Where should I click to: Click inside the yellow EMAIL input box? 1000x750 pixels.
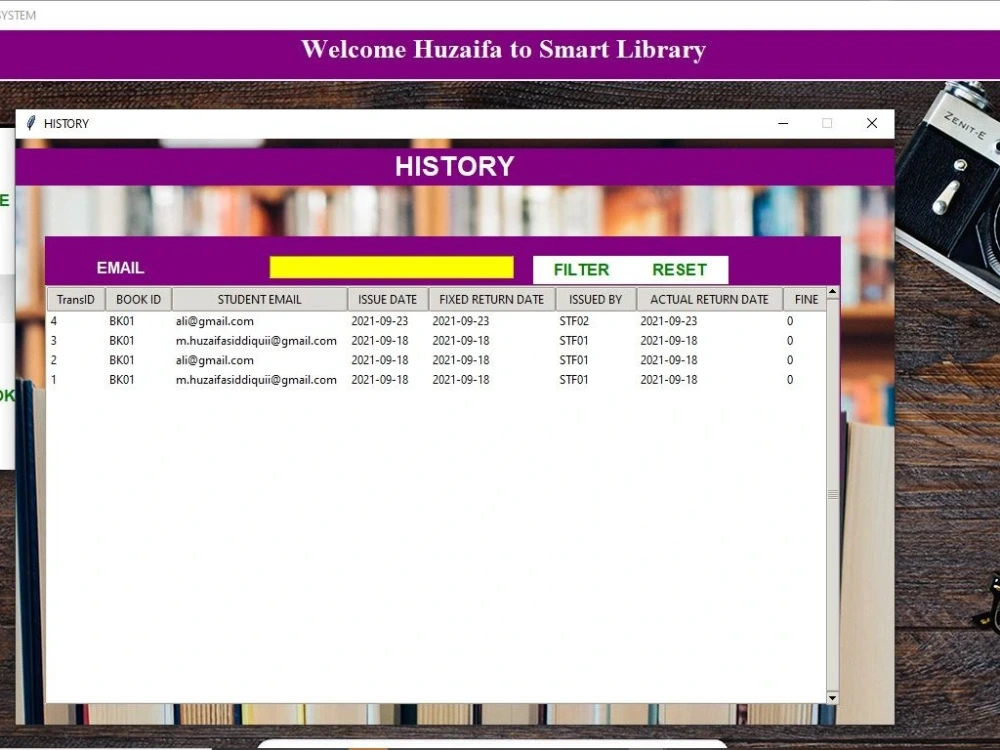click(390, 265)
